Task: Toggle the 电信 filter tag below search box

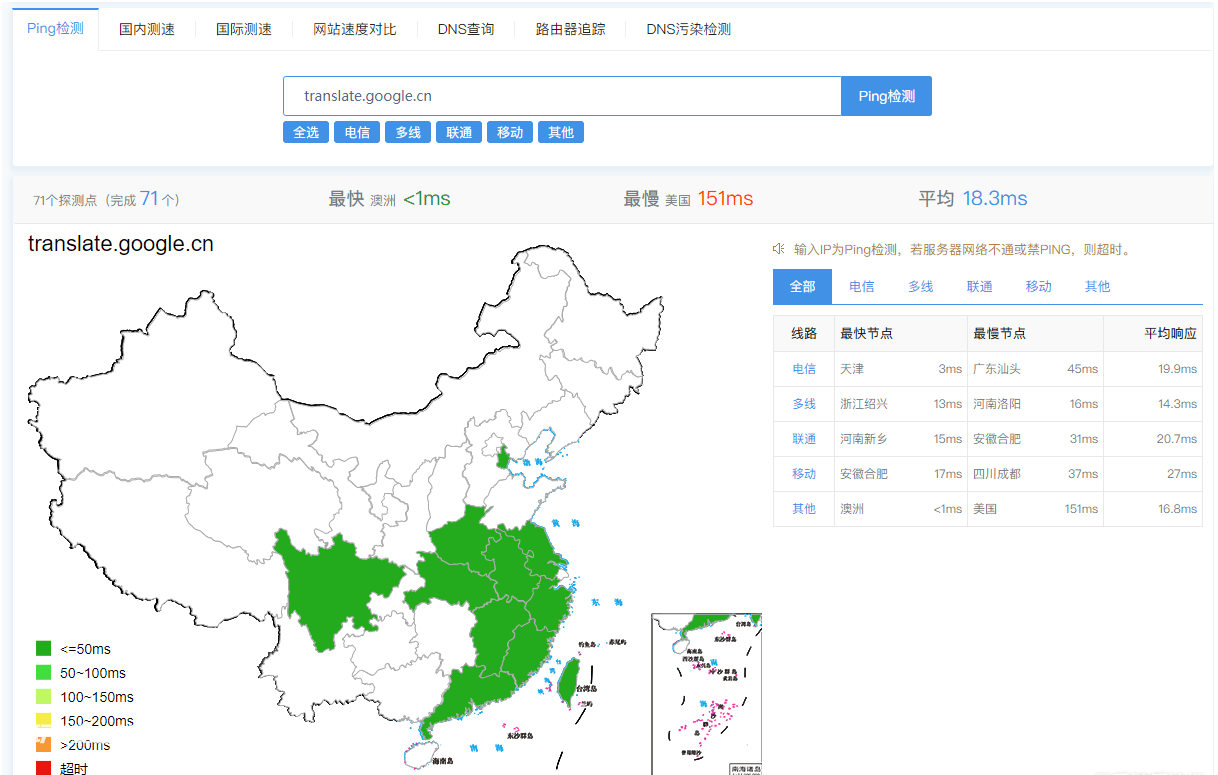Action: tap(357, 132)
